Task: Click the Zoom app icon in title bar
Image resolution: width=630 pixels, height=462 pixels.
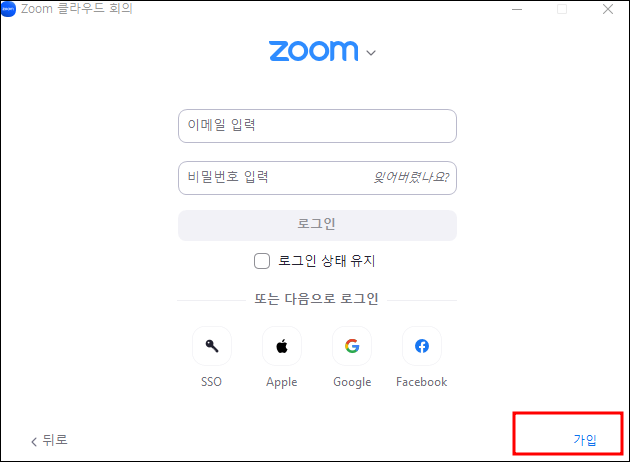Action: [8, 9]
